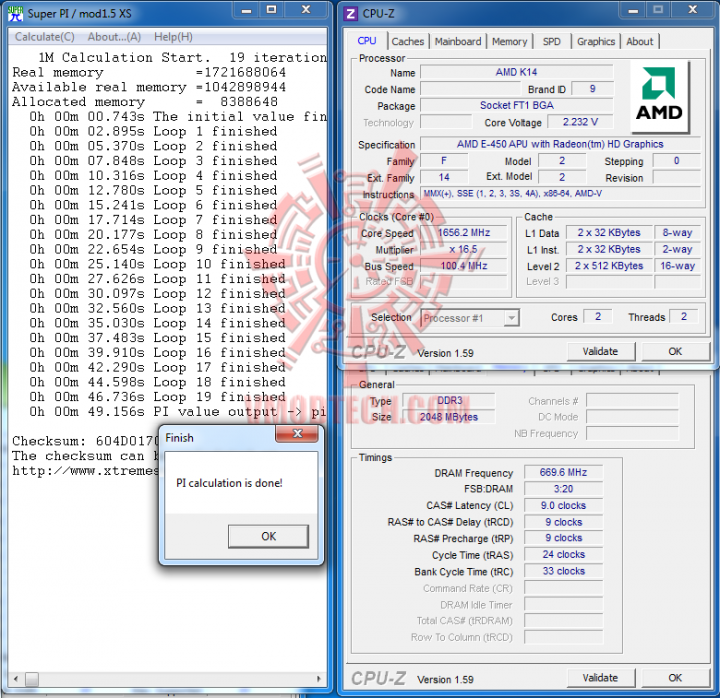Click the 'Loop 1 finished' line
Viewport: 720px width, 698px height.
[x=153, y=131]
